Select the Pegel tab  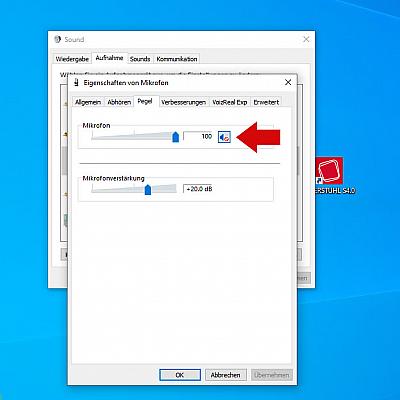pos(145,101)
